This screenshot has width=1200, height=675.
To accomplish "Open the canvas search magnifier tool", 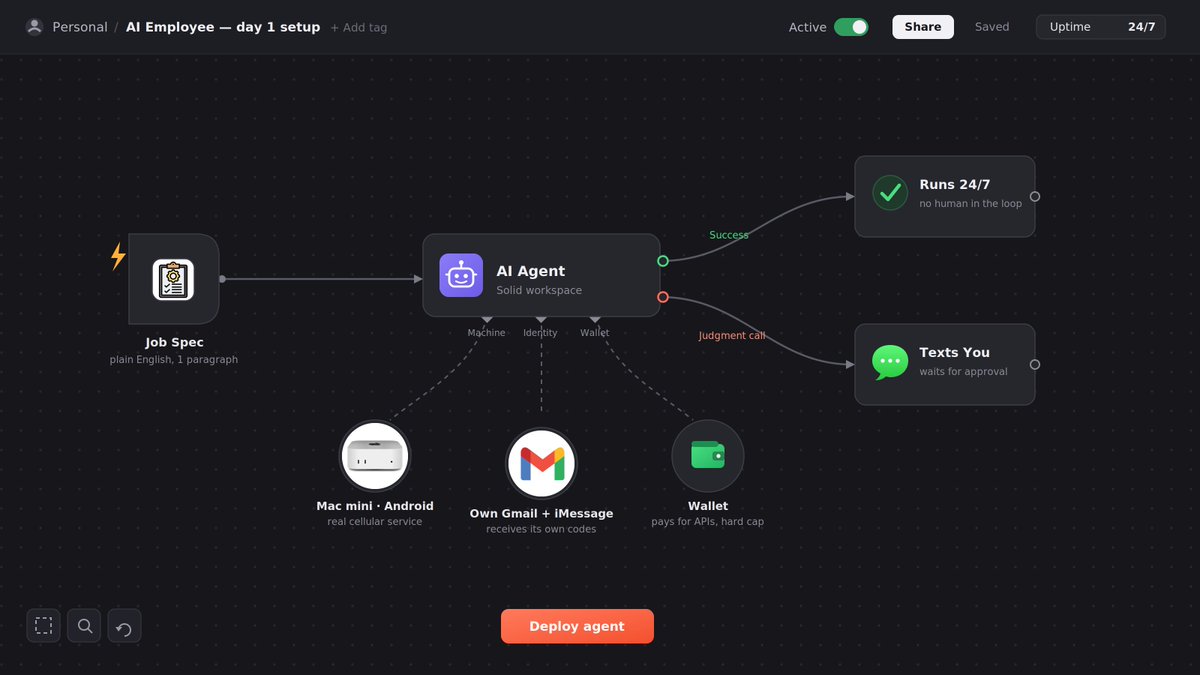I will 85,626.
